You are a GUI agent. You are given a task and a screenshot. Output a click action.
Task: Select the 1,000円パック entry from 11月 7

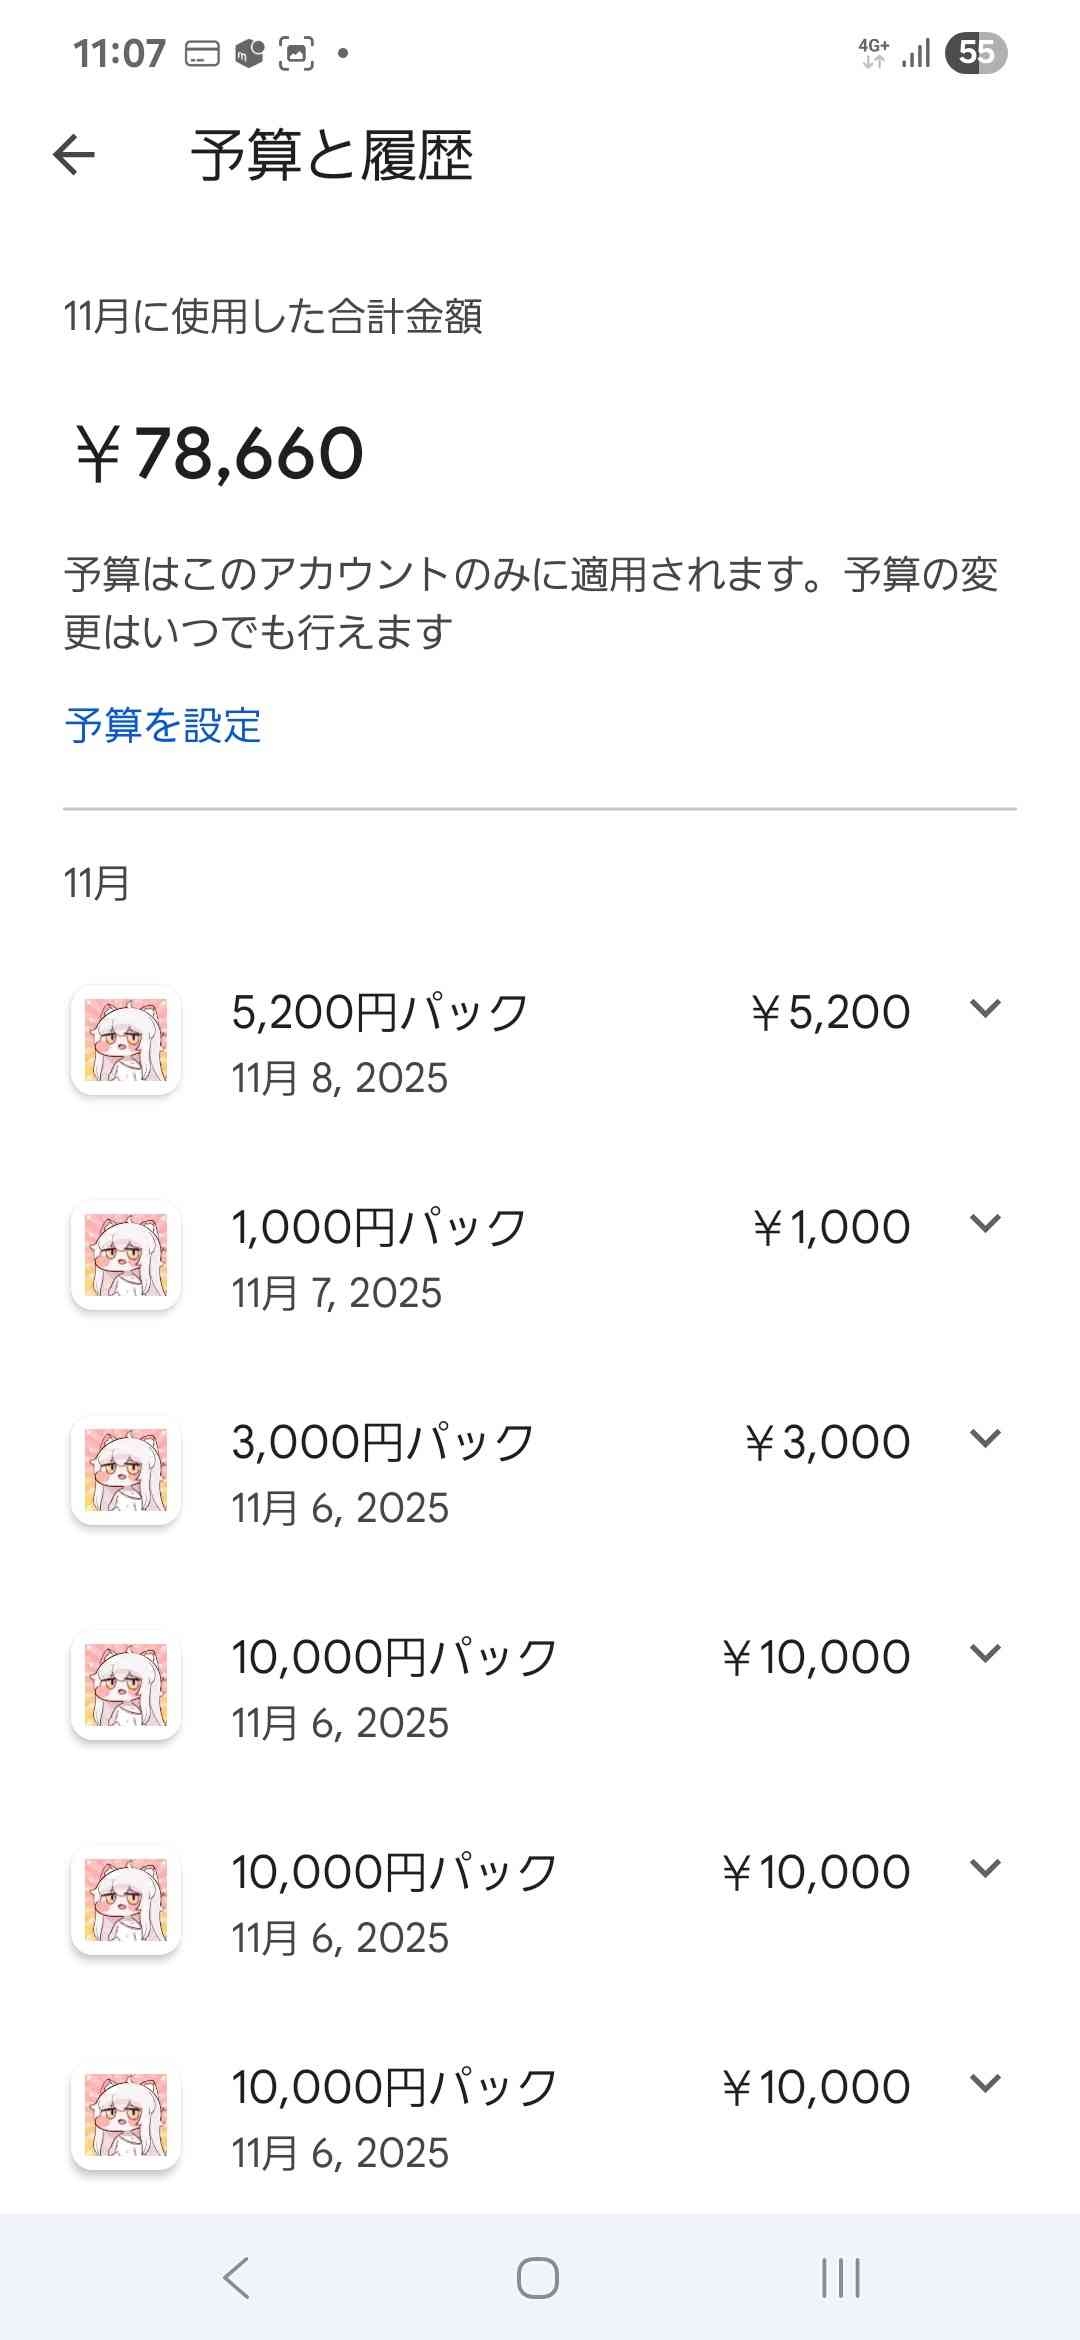tap(378, 1255)
